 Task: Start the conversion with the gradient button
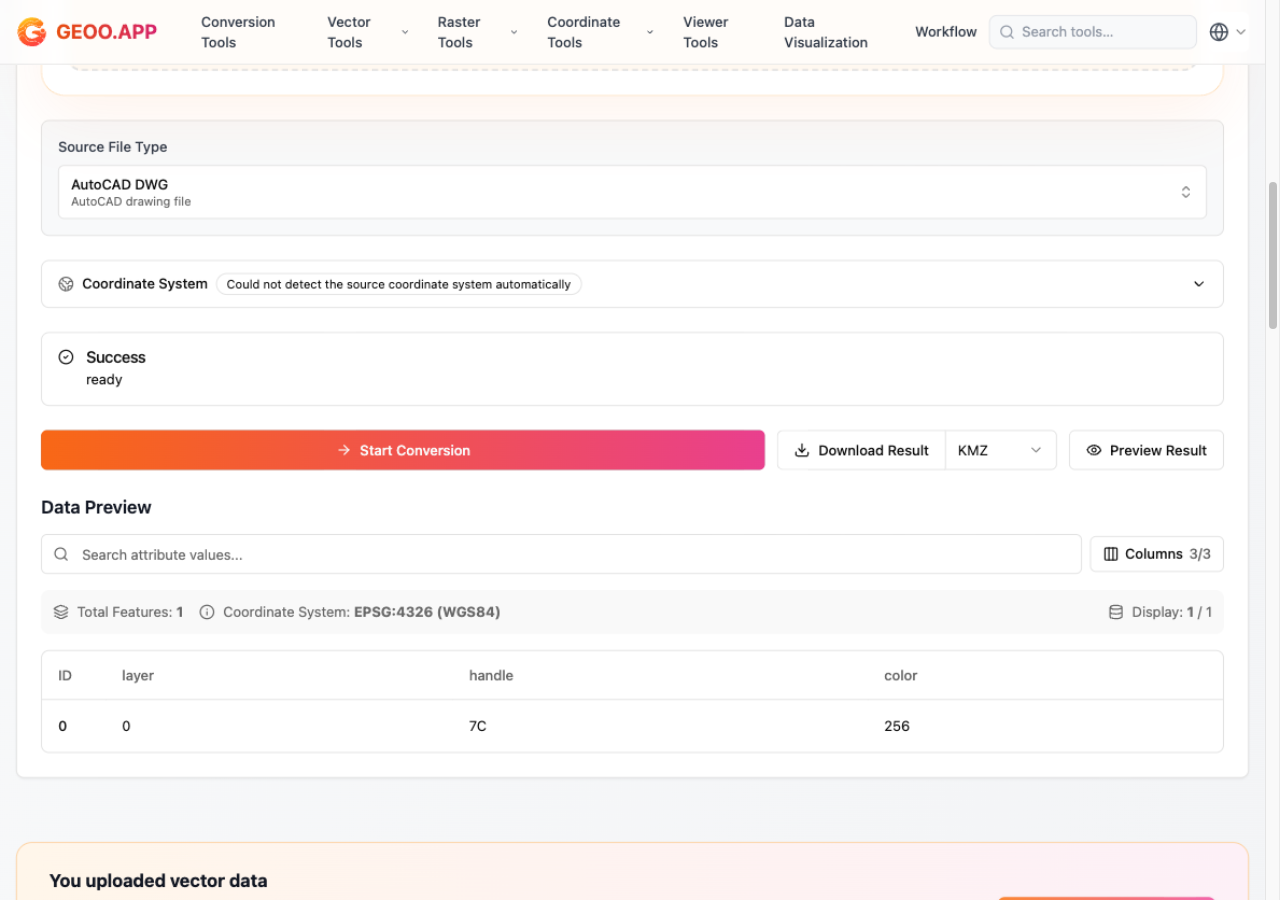[403, 450]
